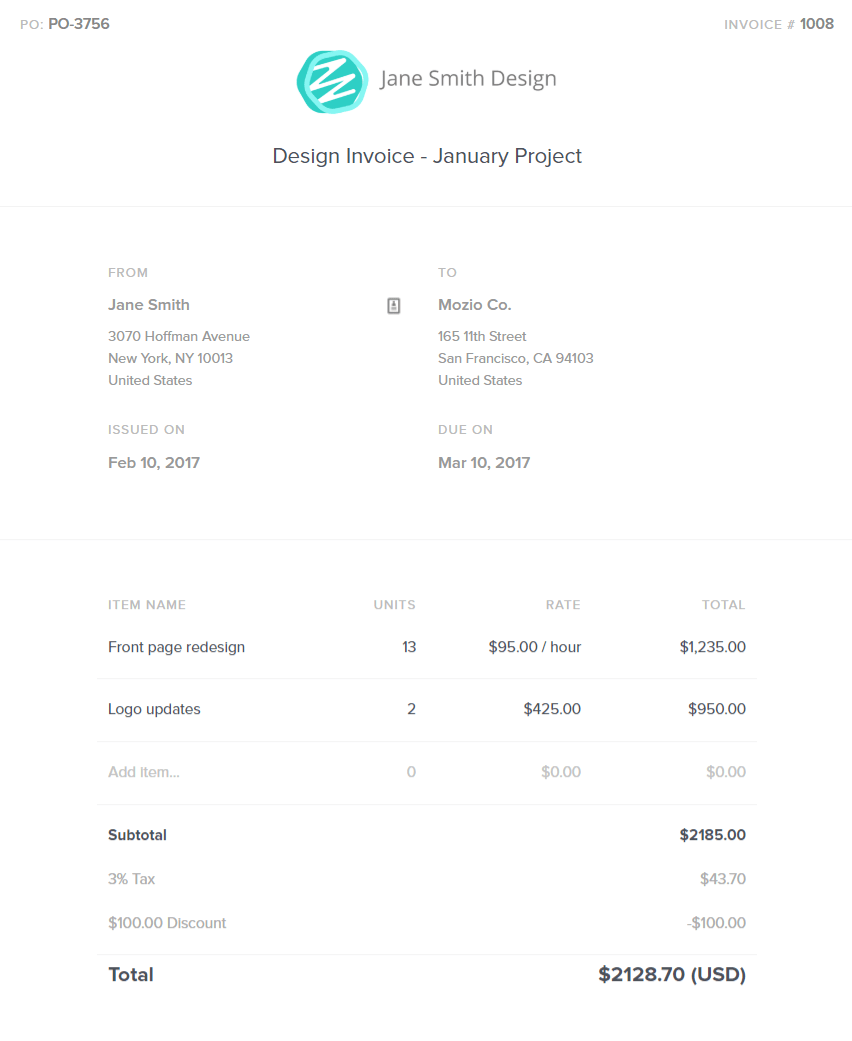Click the contact card icon beside Jane Smith
Viewport: 852px width, 1041px height.
tap(394, 306)
